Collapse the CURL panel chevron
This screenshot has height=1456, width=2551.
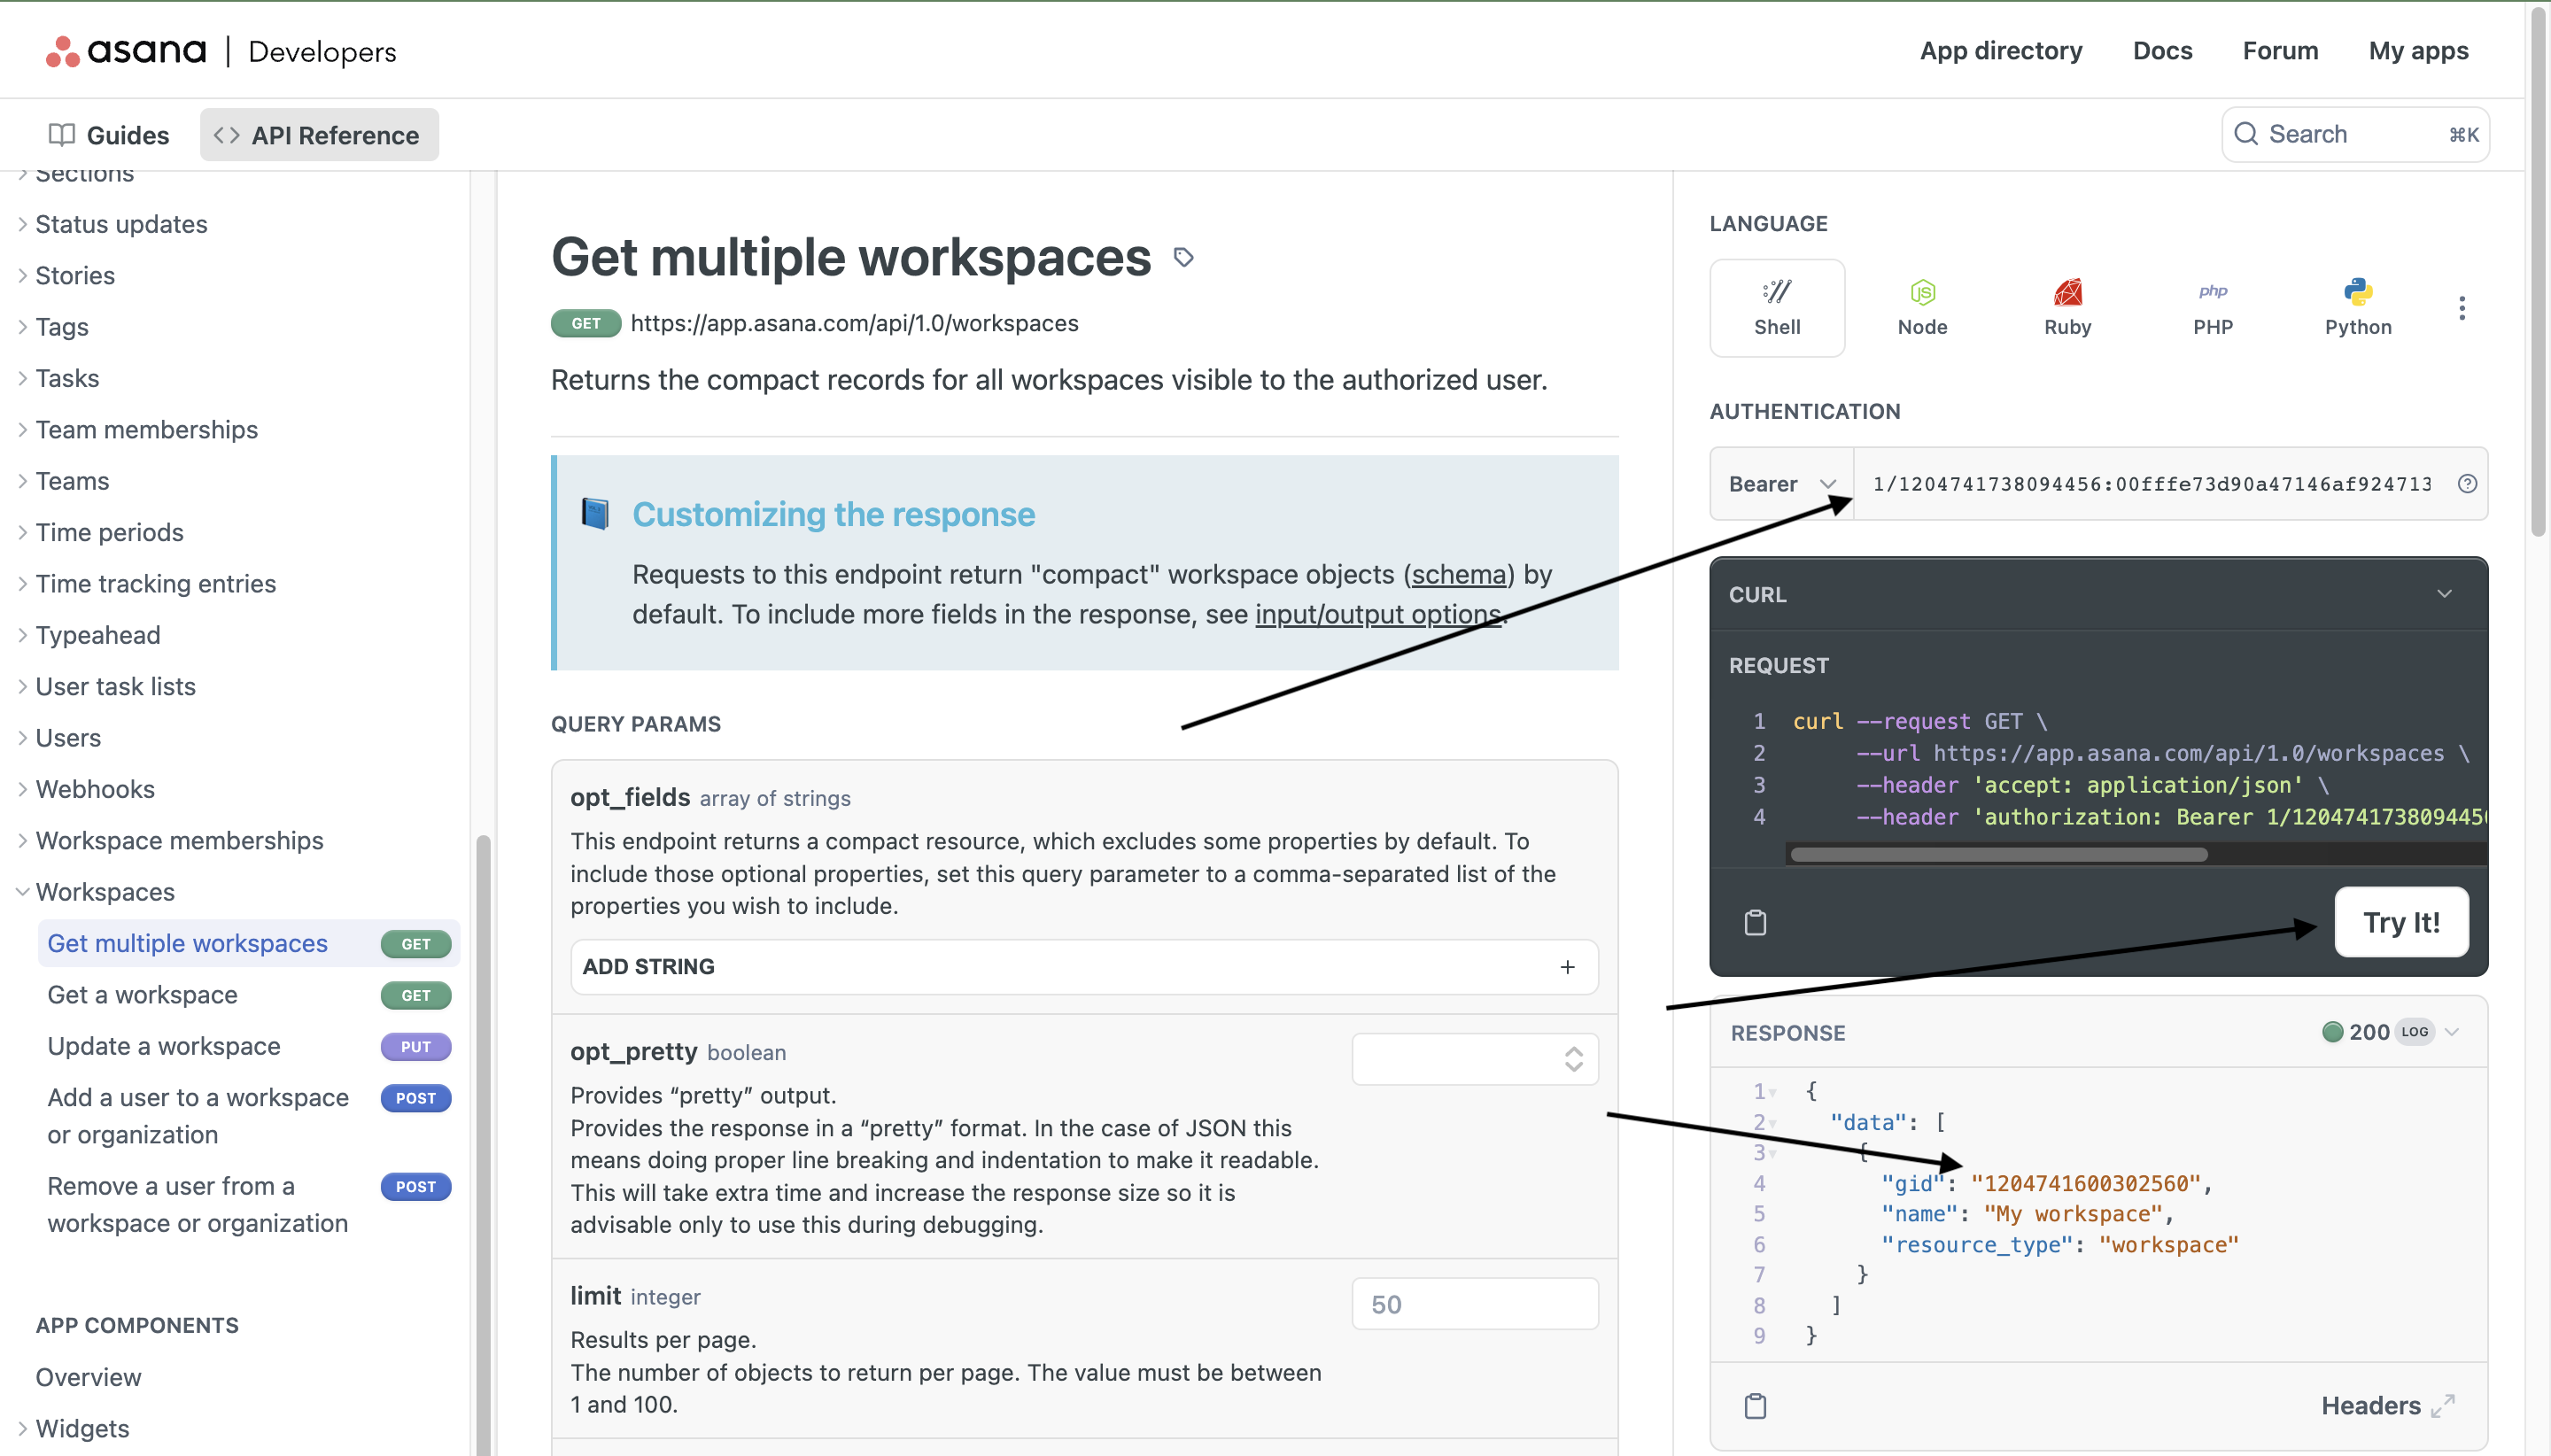coord(2443,594)
